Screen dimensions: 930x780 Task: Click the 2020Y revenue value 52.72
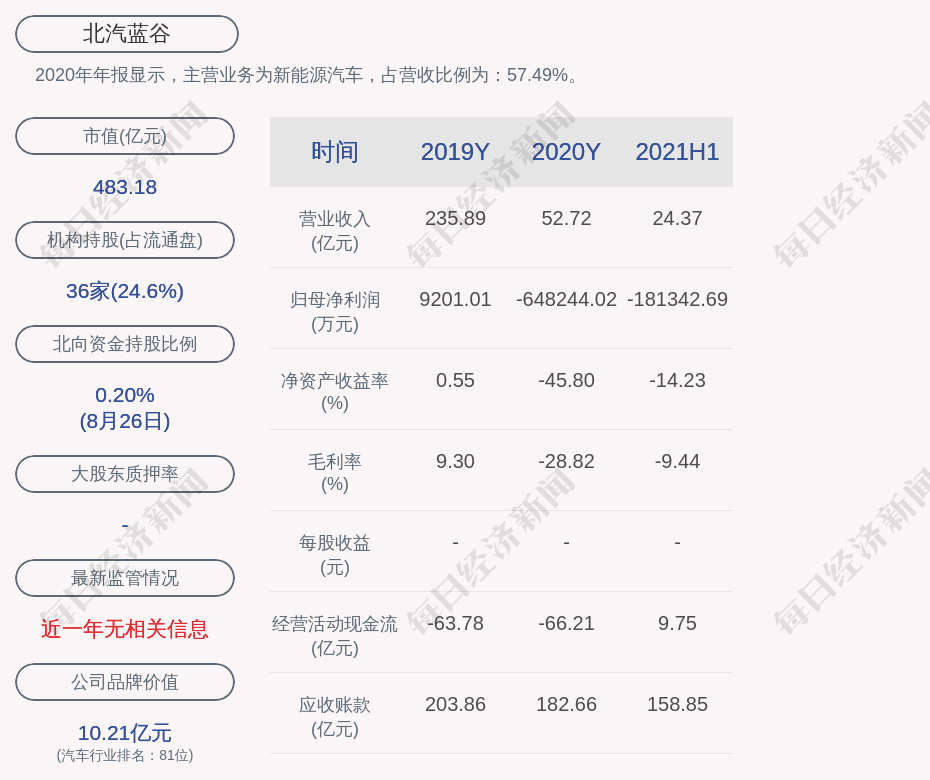(x=566, y=218)
